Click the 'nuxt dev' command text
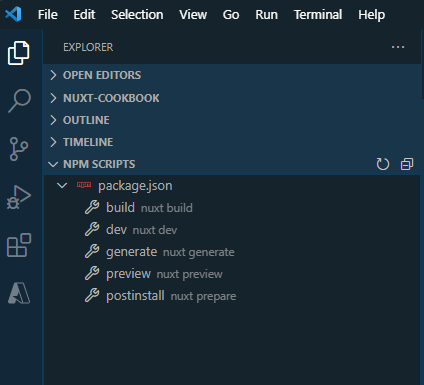 pyautogui.click(x=155, y=230)
